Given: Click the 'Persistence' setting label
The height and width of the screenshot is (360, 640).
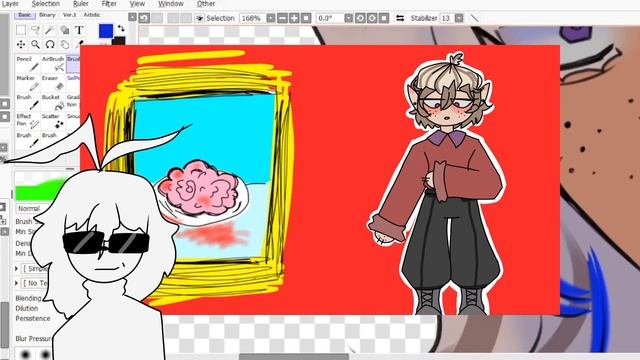Looking at the screenshot, I should click(x=33, y=318).
